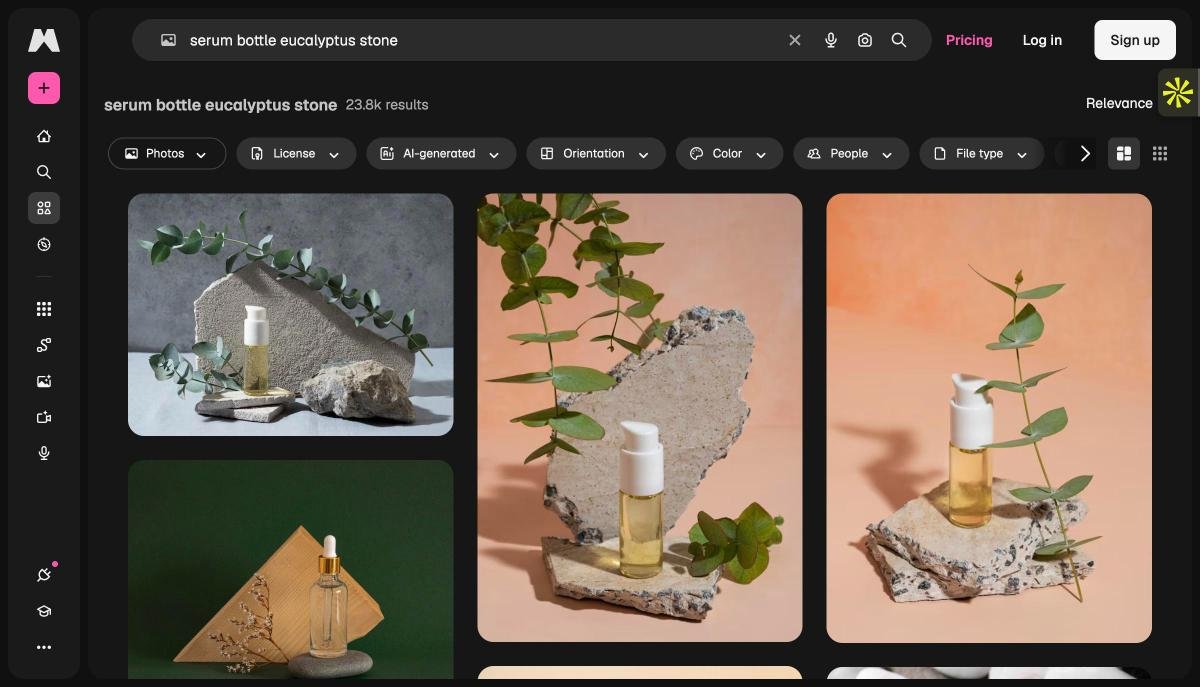
Task: Click the curved path tool sidebar icon
Action: pos(44,345)
